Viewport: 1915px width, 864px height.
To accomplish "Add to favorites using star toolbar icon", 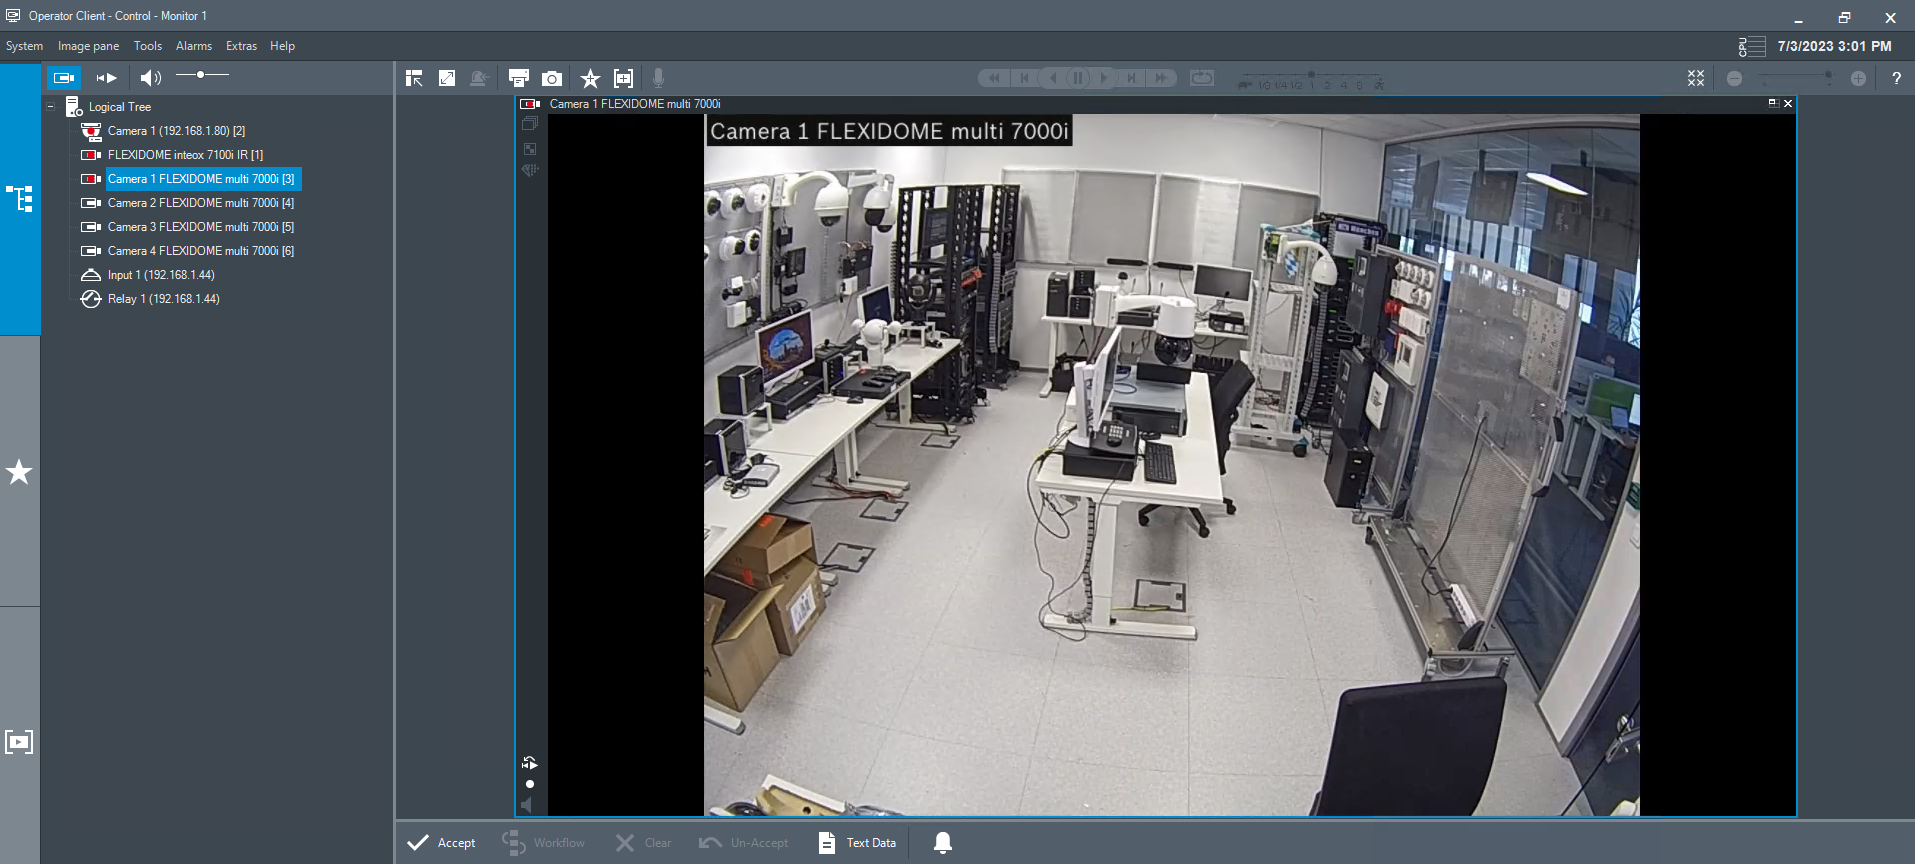I will pos(590,78).
